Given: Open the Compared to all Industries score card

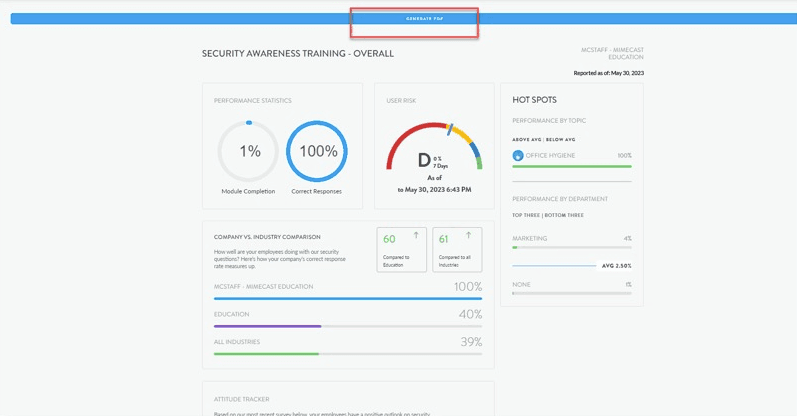Looking at the screenshot, I should pos(457,250).
